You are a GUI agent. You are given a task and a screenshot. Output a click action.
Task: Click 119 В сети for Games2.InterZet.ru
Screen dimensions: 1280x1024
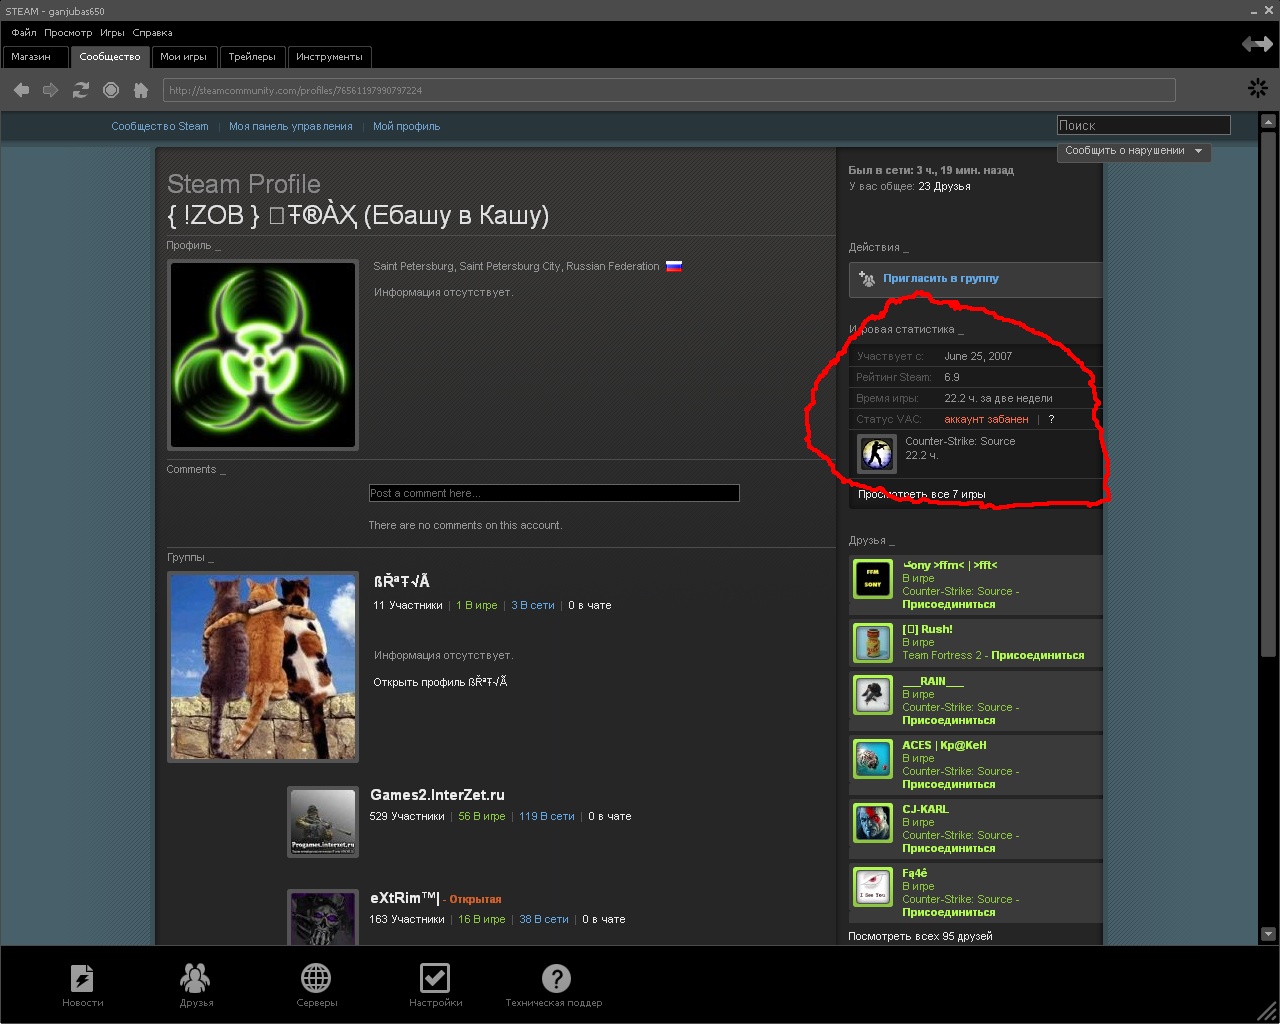[546, 816]
